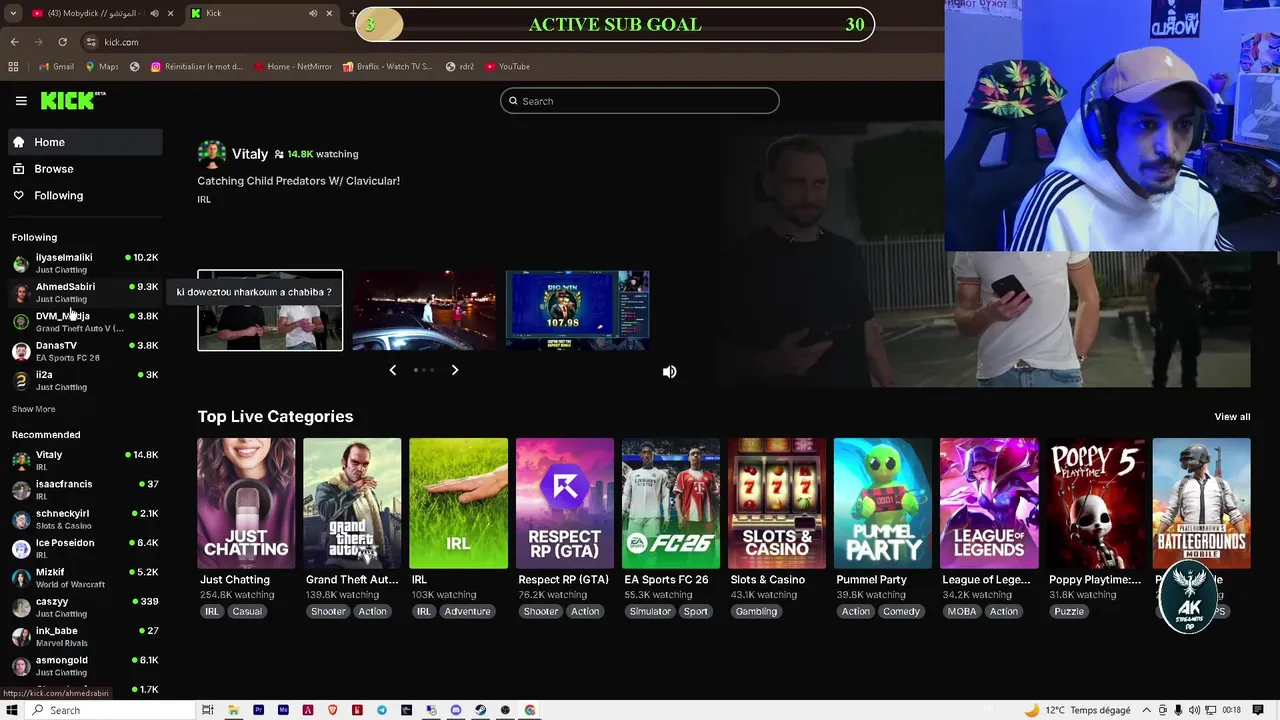
Task: Open the Slots & Casino category card
Action: 777,503
